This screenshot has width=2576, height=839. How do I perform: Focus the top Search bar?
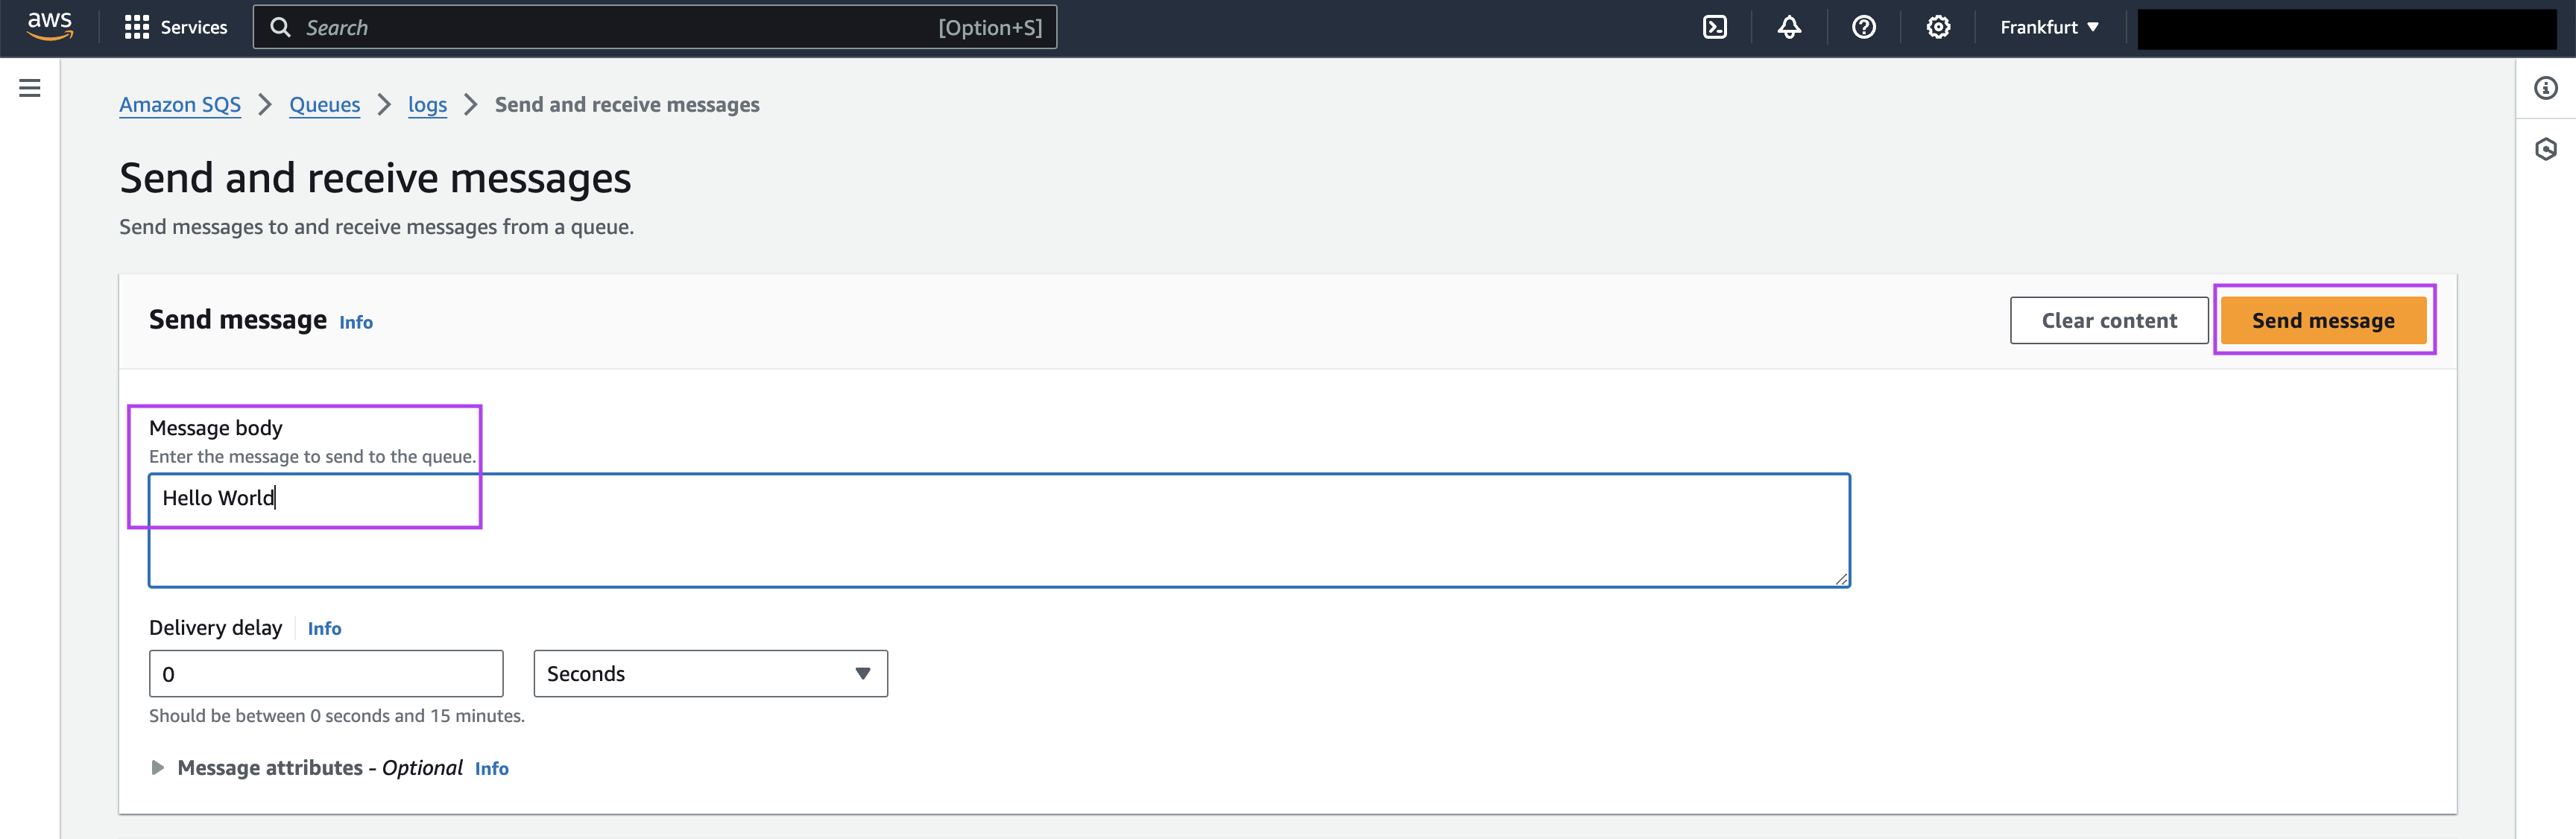[x=655, y=27]
